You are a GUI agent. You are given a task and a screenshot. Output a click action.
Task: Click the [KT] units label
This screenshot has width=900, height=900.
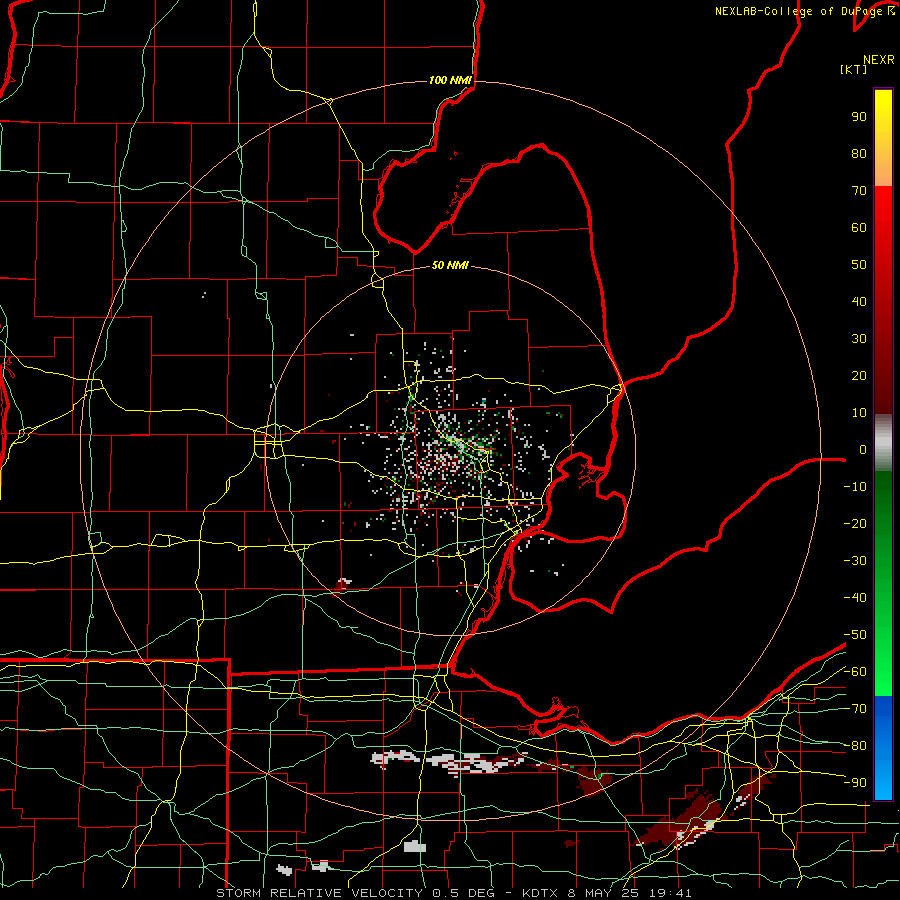pyautogui.click(x=854, y=69)
